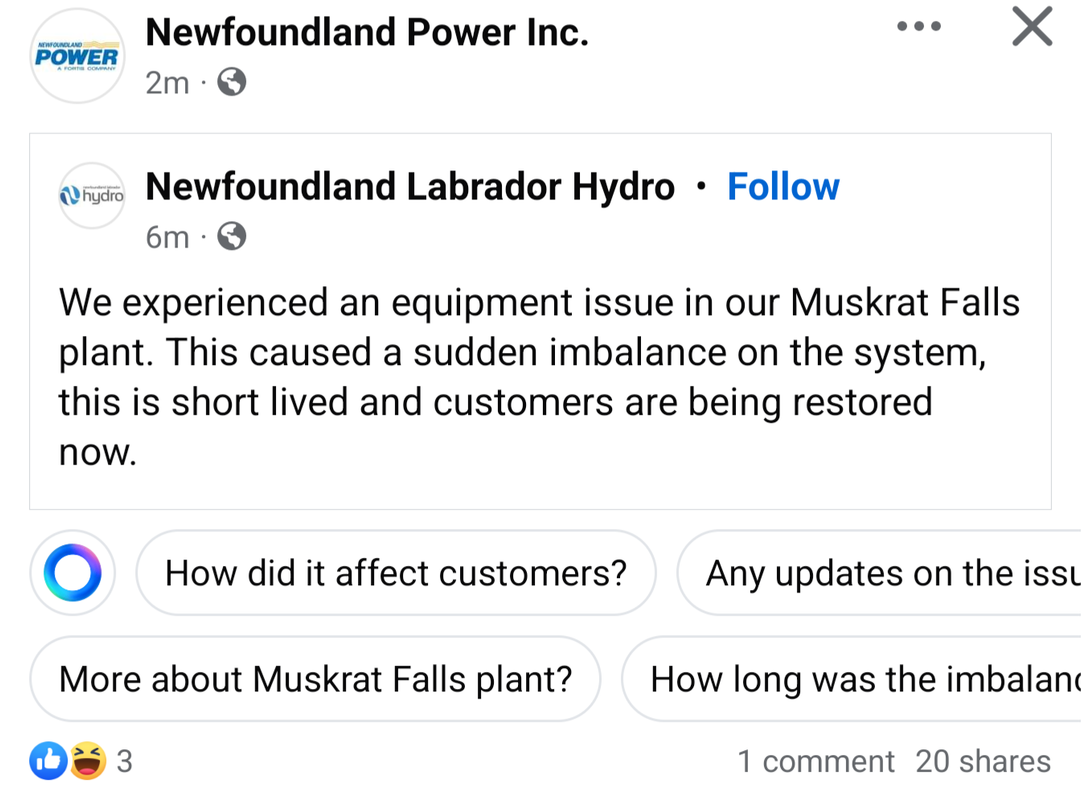Dismiss the post with the X button
The height and width of the screenshot is (800, 1081).
1031,27
